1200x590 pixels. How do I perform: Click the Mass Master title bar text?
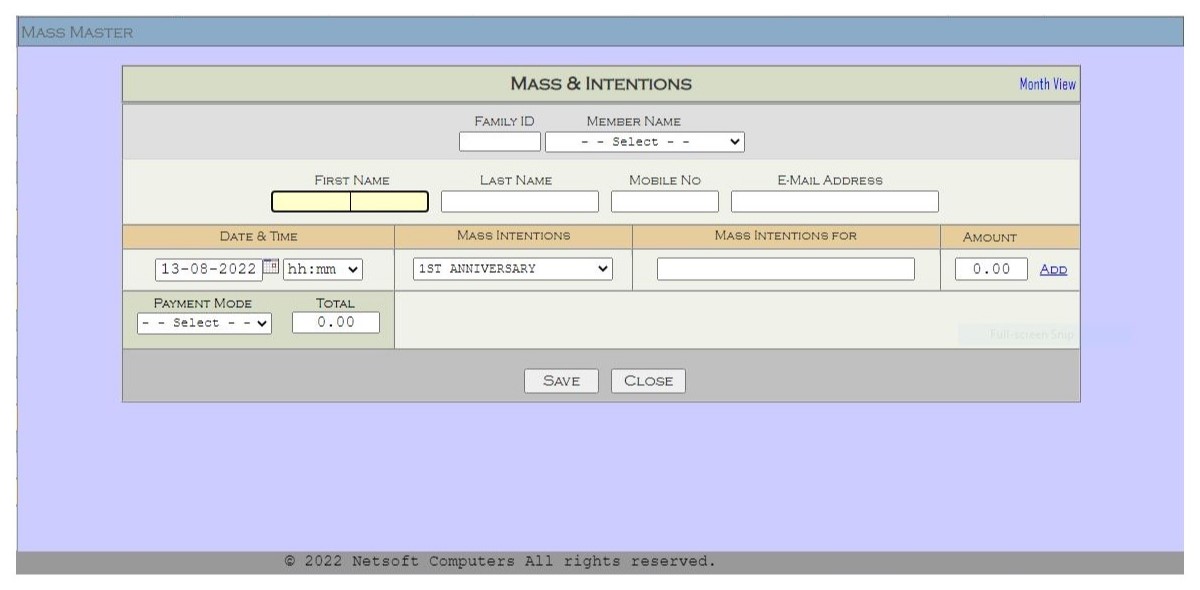77,33
